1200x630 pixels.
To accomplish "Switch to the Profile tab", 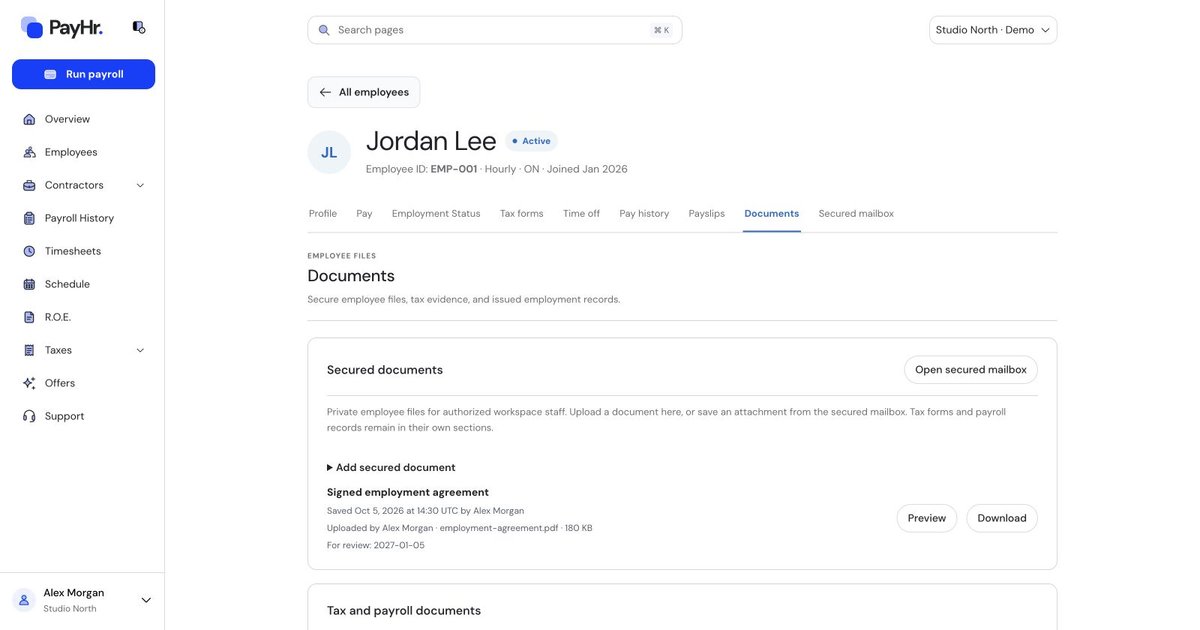I will (x=323, y=213).
